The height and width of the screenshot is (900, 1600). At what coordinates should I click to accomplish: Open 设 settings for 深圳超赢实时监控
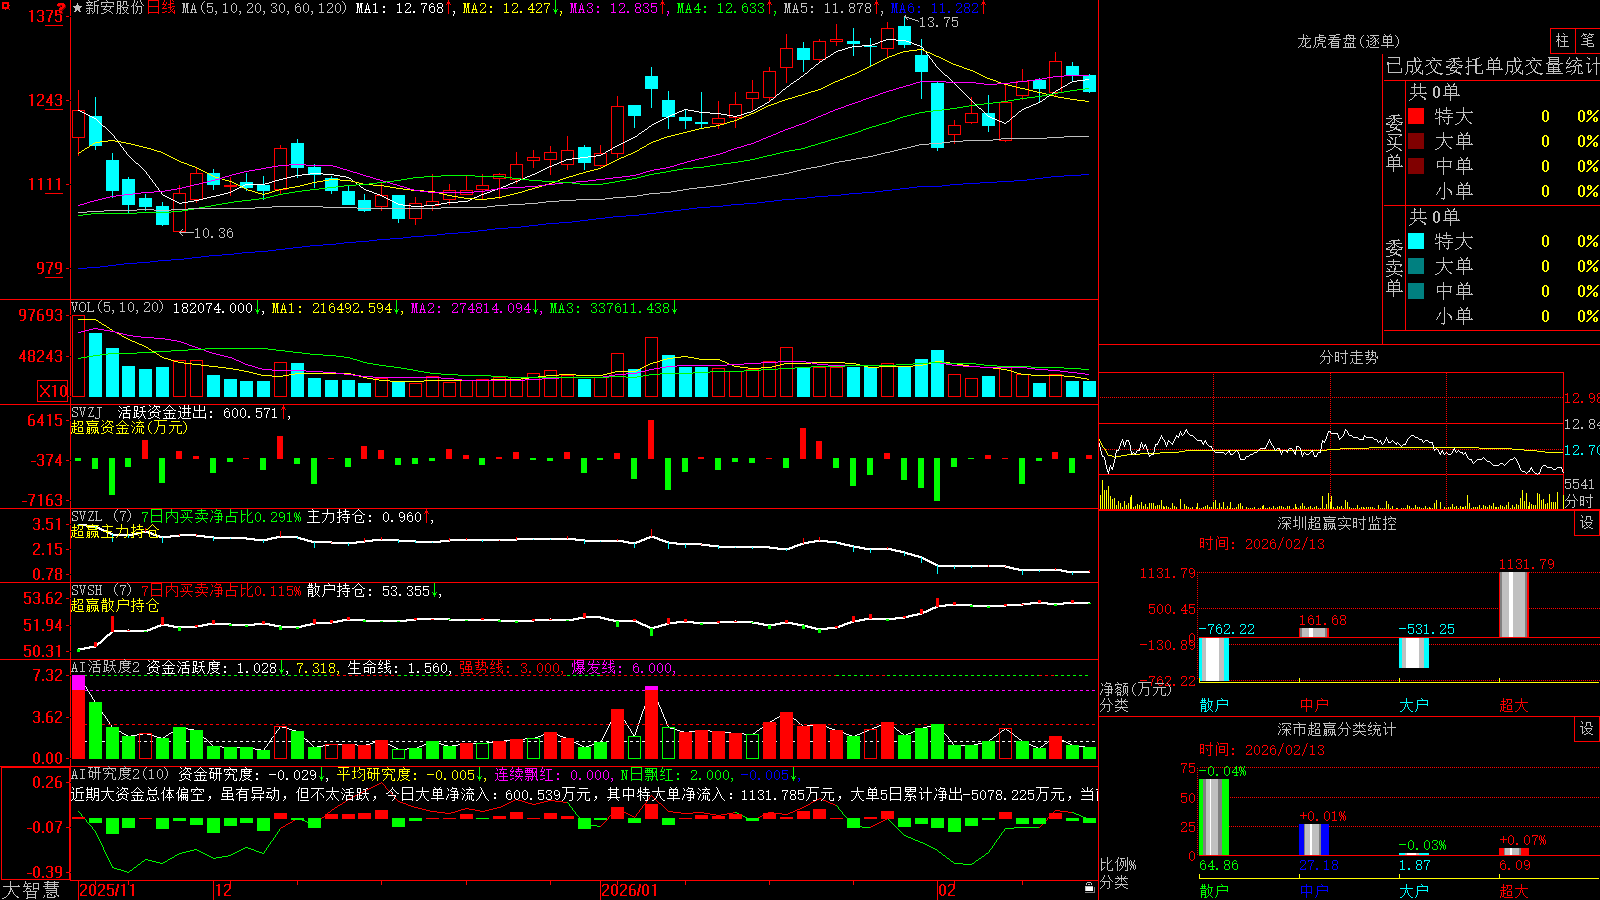pyautogui.click(x=1587, y=523)
